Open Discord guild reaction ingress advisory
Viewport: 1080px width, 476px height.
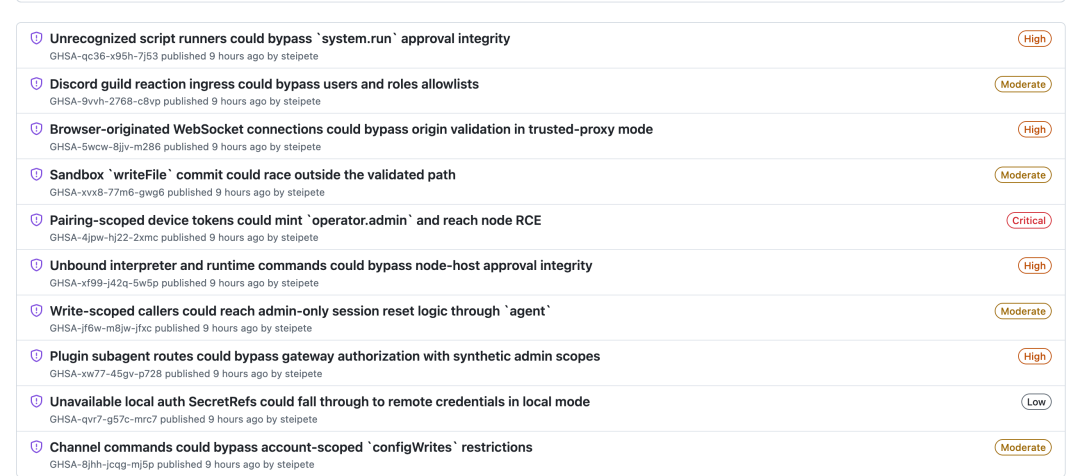click(x=264, y=84)
